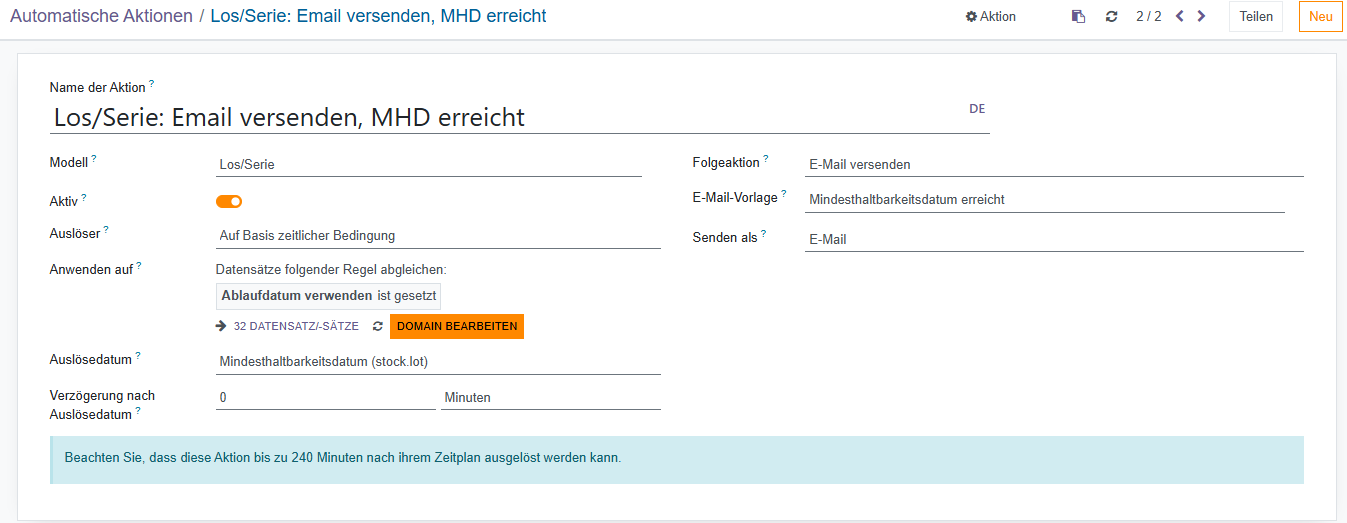Click help question mark next to Modell
Viewport: 1347px width, 523px height.
(x=94, y=158)
